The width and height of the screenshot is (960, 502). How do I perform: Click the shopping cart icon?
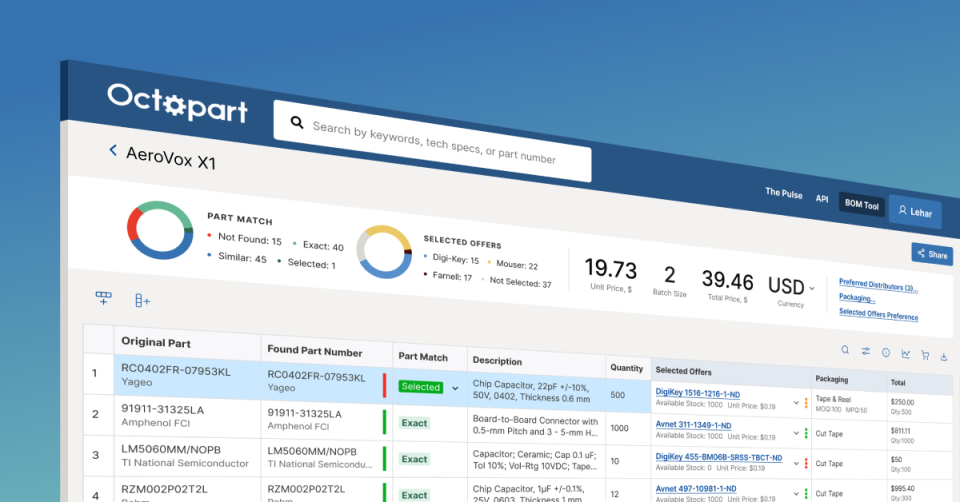click(924, 354)
